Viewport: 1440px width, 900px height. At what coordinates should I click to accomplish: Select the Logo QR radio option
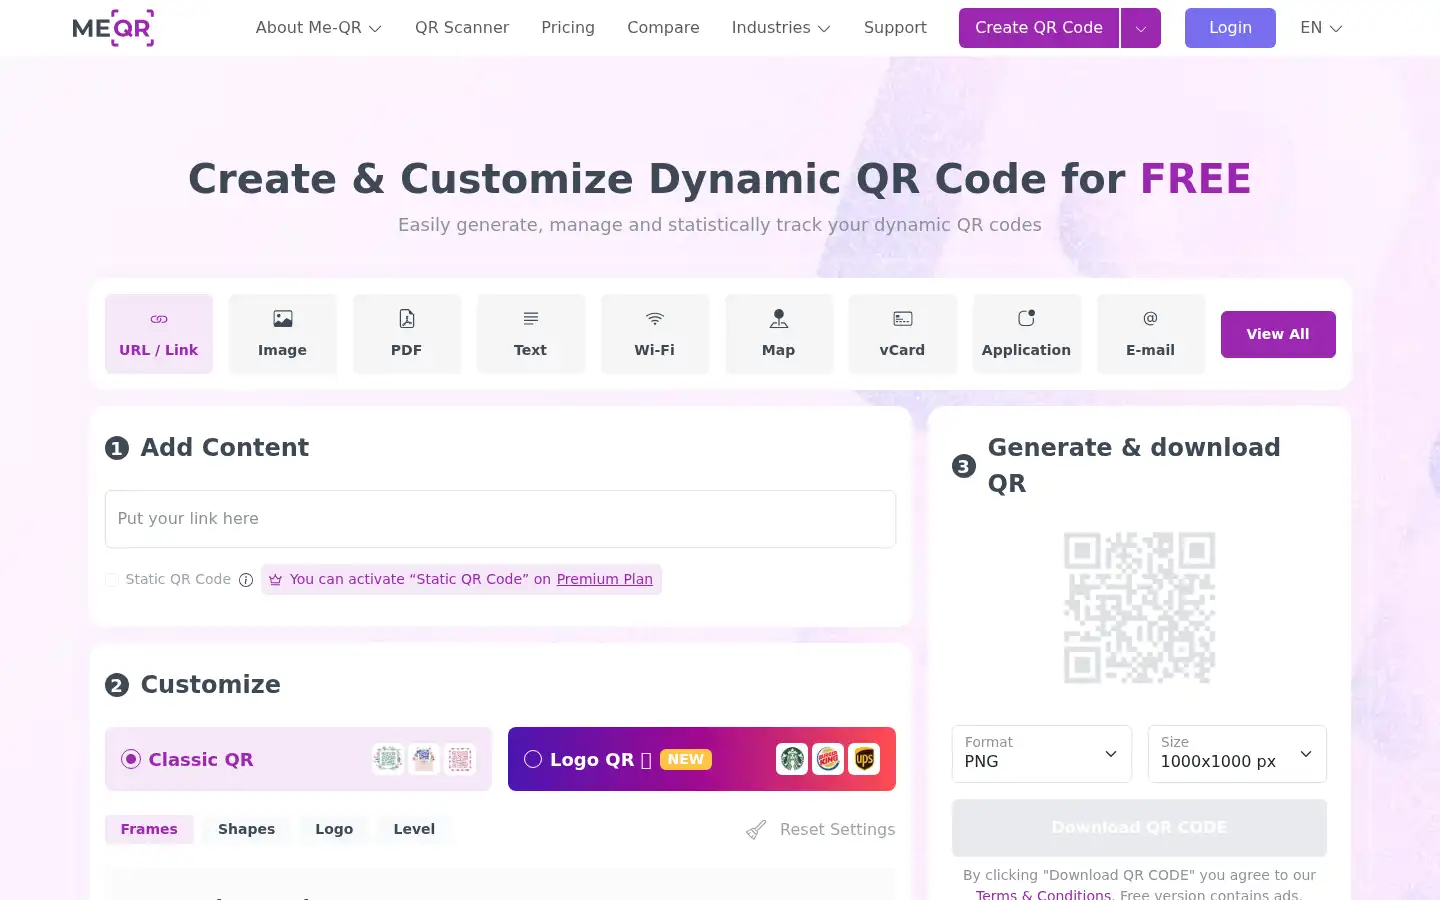pos(533,759)
